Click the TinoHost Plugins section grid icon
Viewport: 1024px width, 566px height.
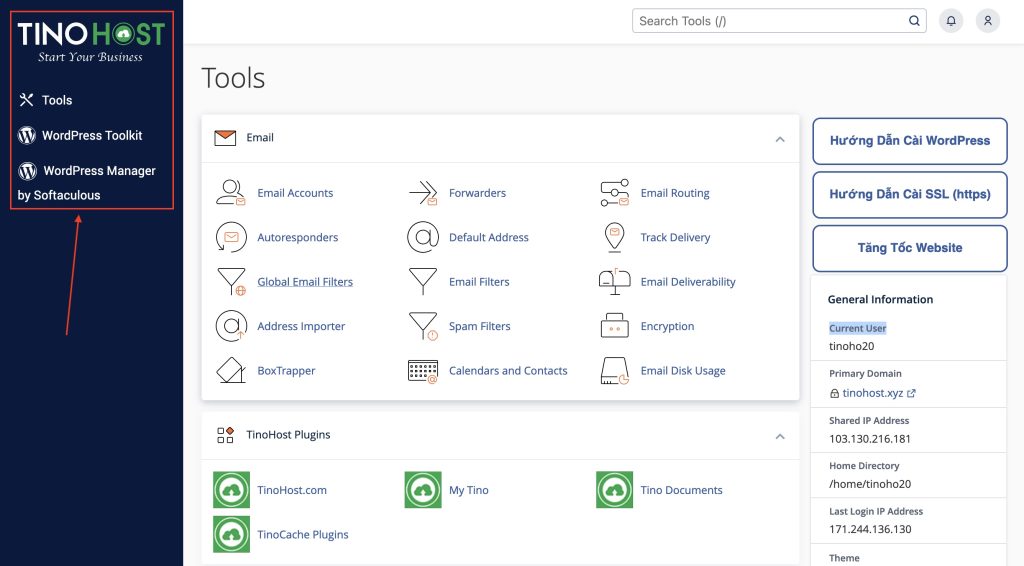pos(225,435)
